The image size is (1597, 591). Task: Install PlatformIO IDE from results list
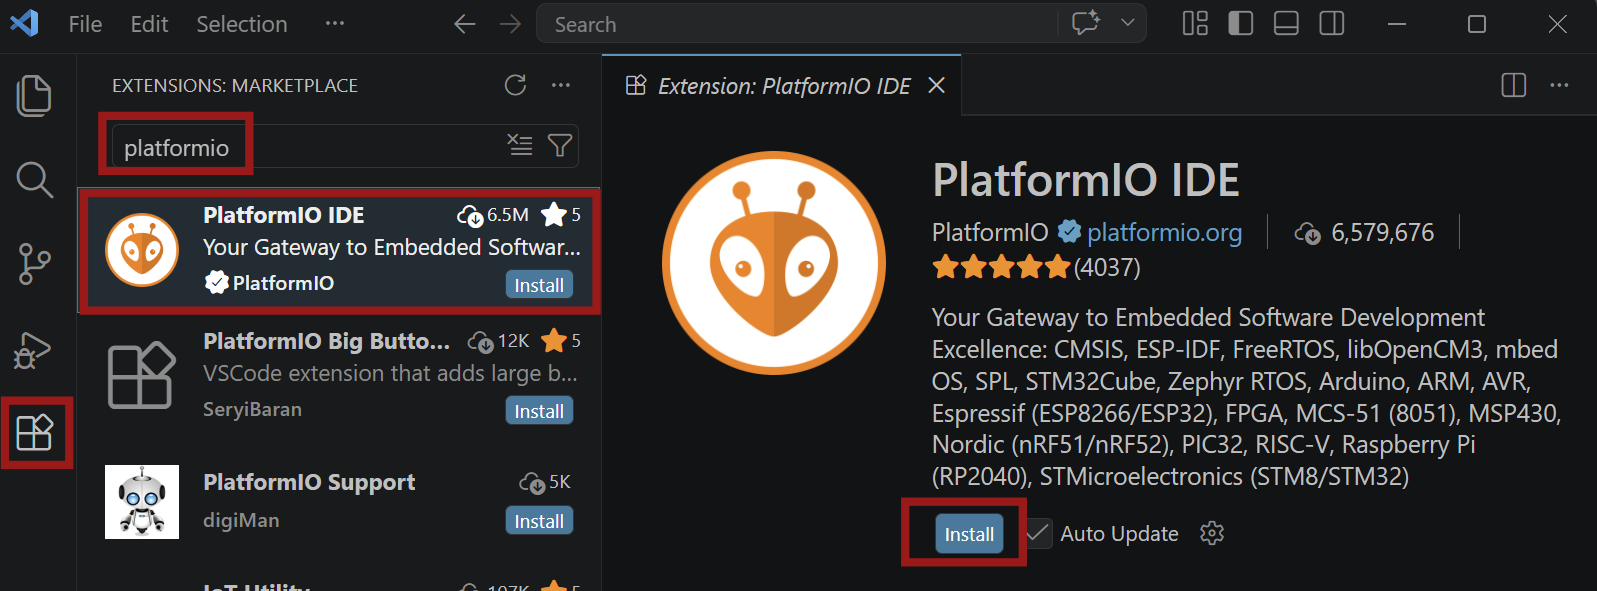click(539, 285)
